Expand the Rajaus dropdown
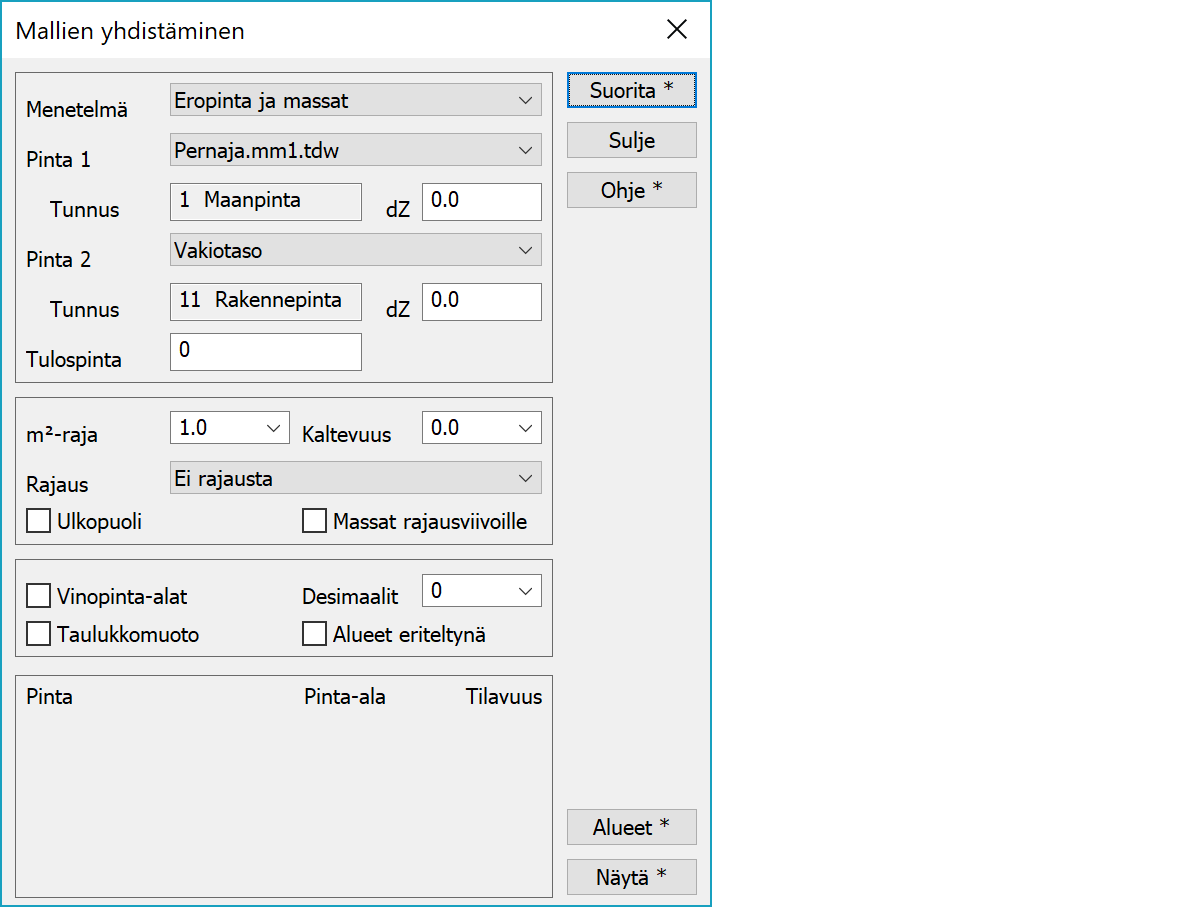The image size is (1200, 907). [x=355, y=478]
